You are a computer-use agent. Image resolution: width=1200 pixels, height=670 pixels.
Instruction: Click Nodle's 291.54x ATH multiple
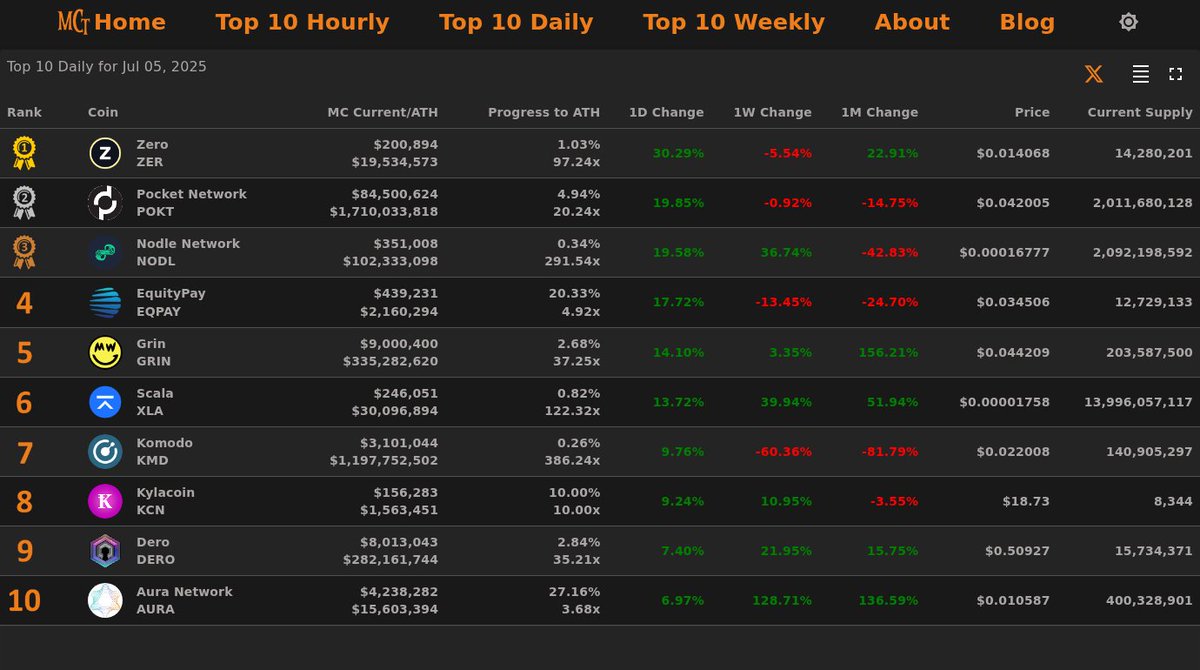(572, 261)
